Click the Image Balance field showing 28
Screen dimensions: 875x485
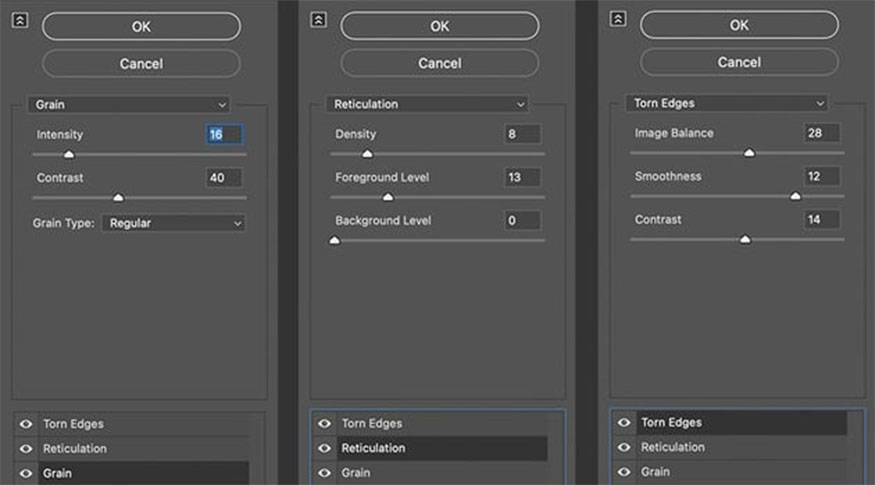(822, 133)
